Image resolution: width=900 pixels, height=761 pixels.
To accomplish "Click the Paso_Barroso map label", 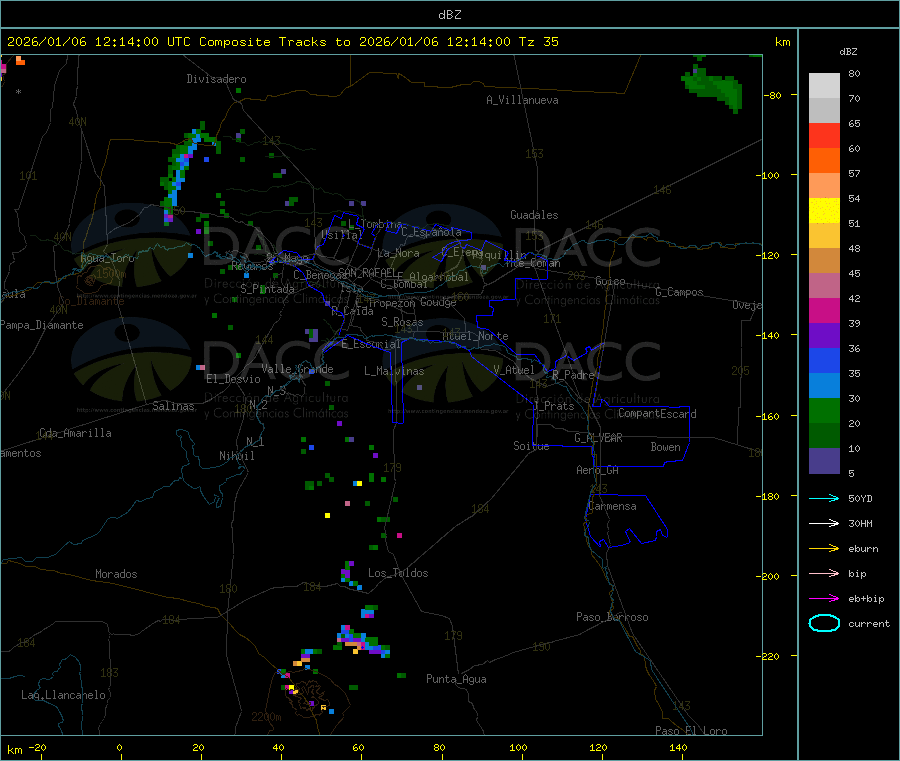I will pyautogui.click(x=612, y=617).
